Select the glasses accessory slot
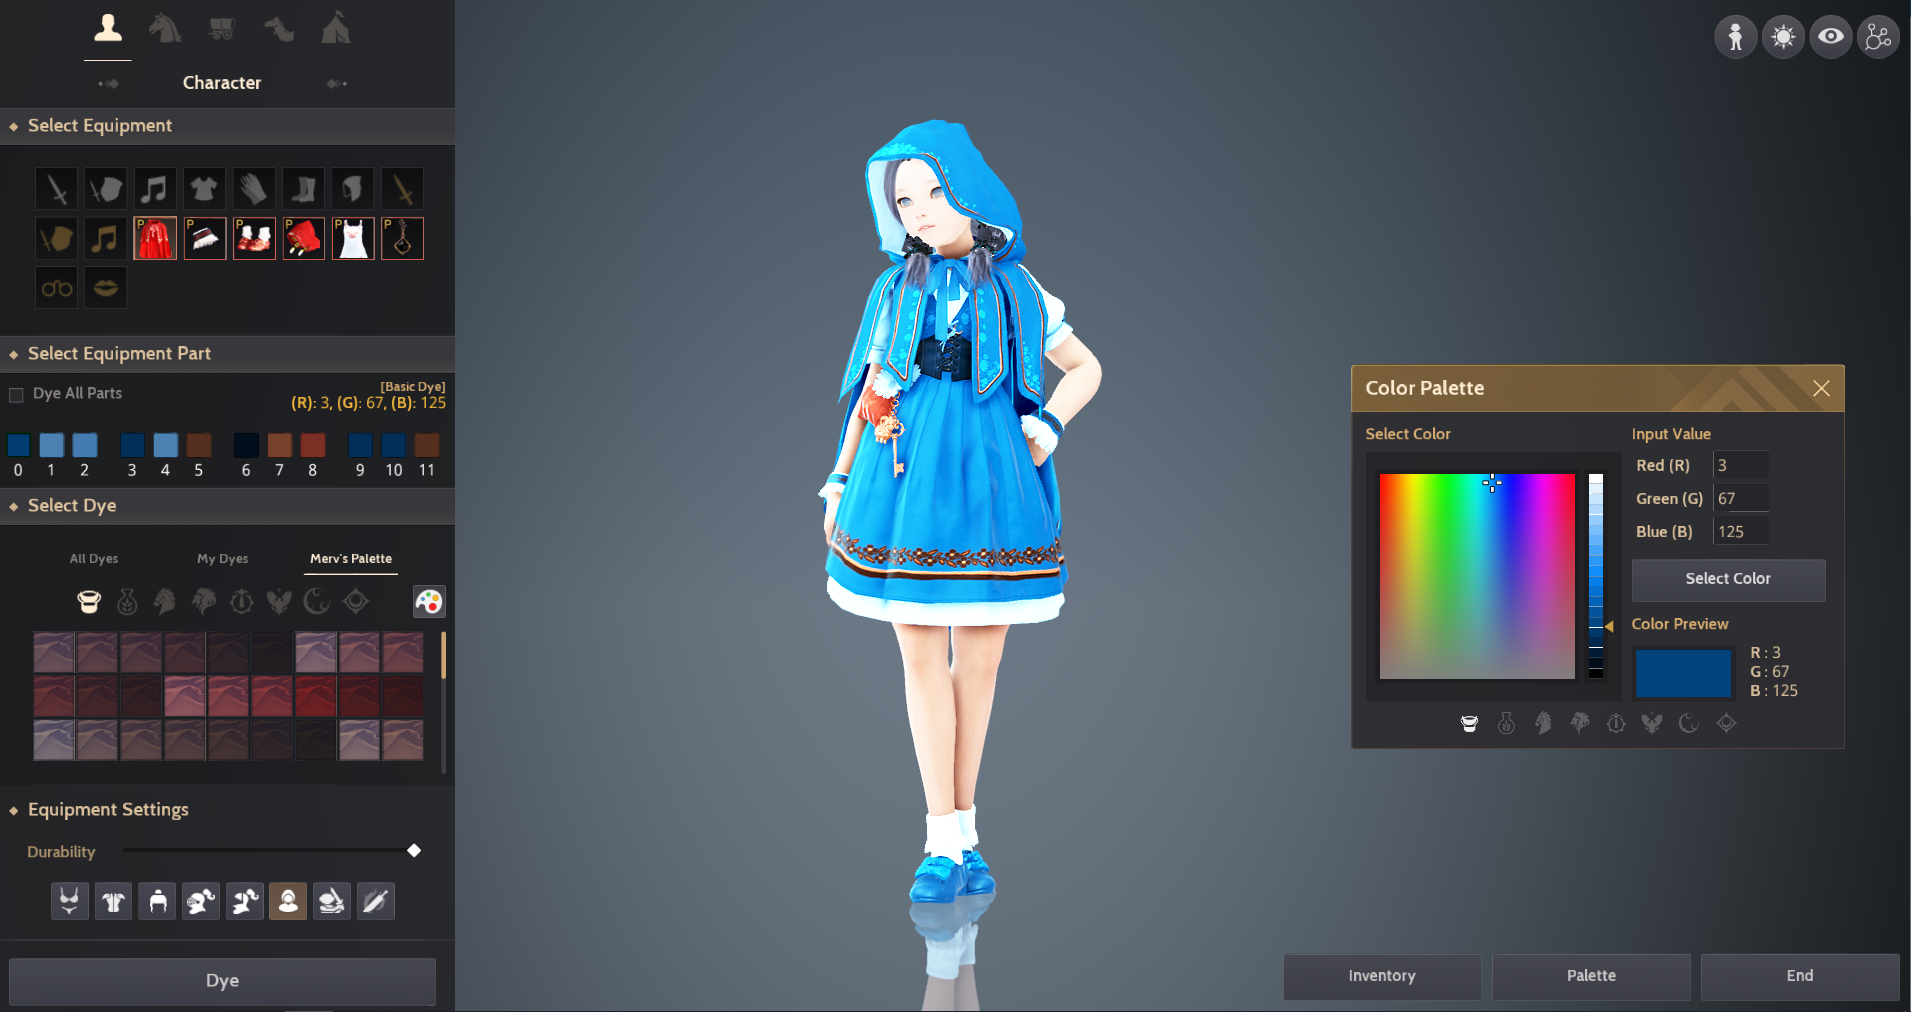1911x1012 pixels. click(56, 288)
